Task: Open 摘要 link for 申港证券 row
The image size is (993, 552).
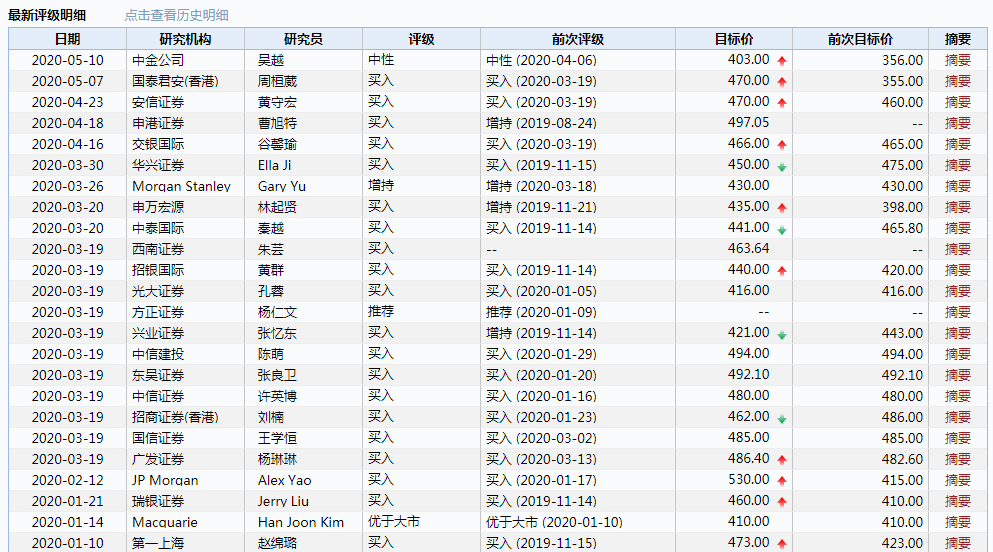Action: pos(958,123)
